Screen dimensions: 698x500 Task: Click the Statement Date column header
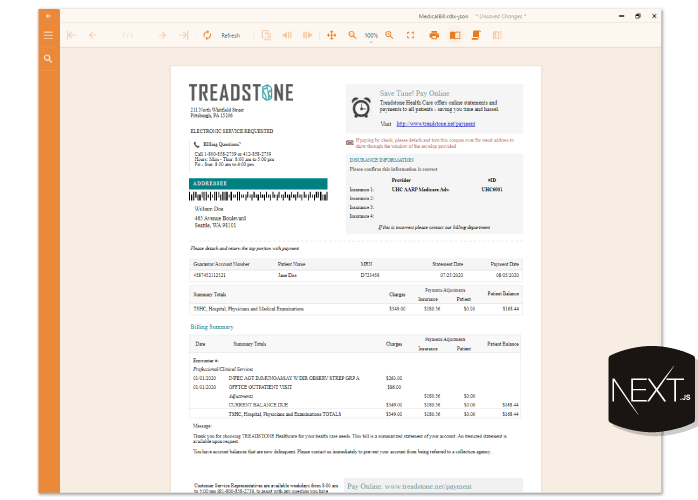coord(448,264)
